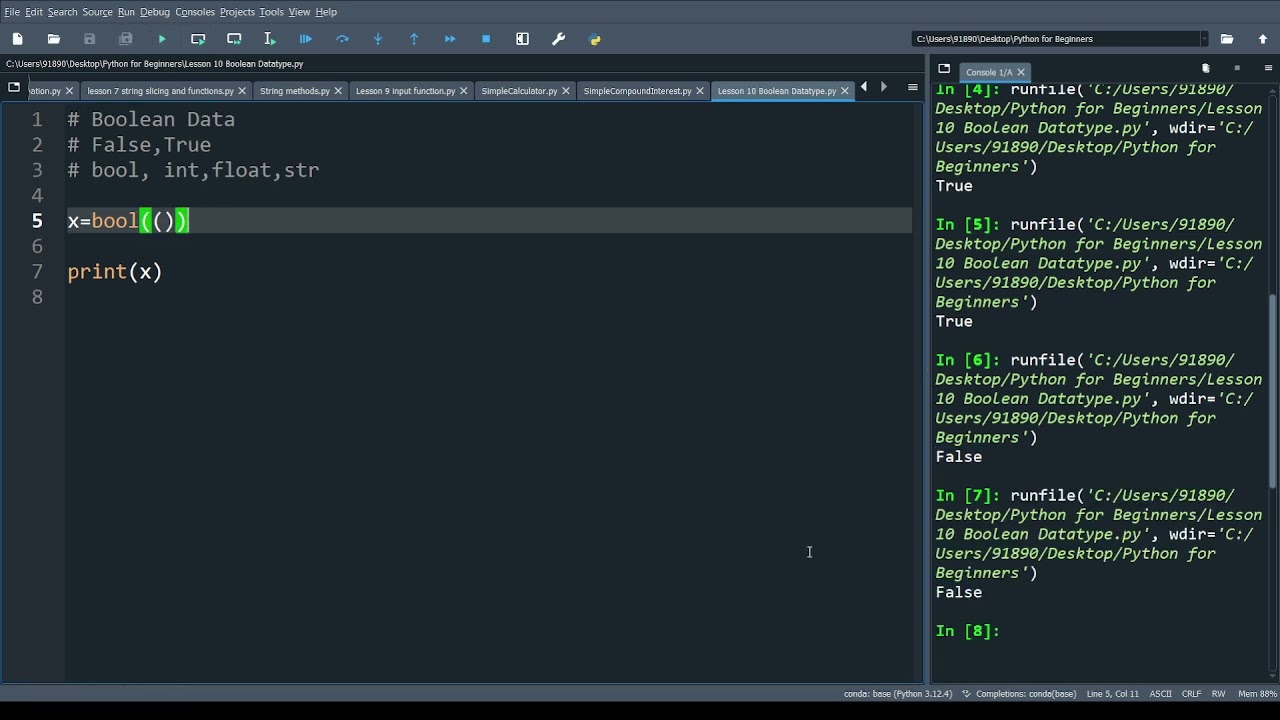Open the Projects menu
This screenshot has width=1280, height=720.
point(237,12)
